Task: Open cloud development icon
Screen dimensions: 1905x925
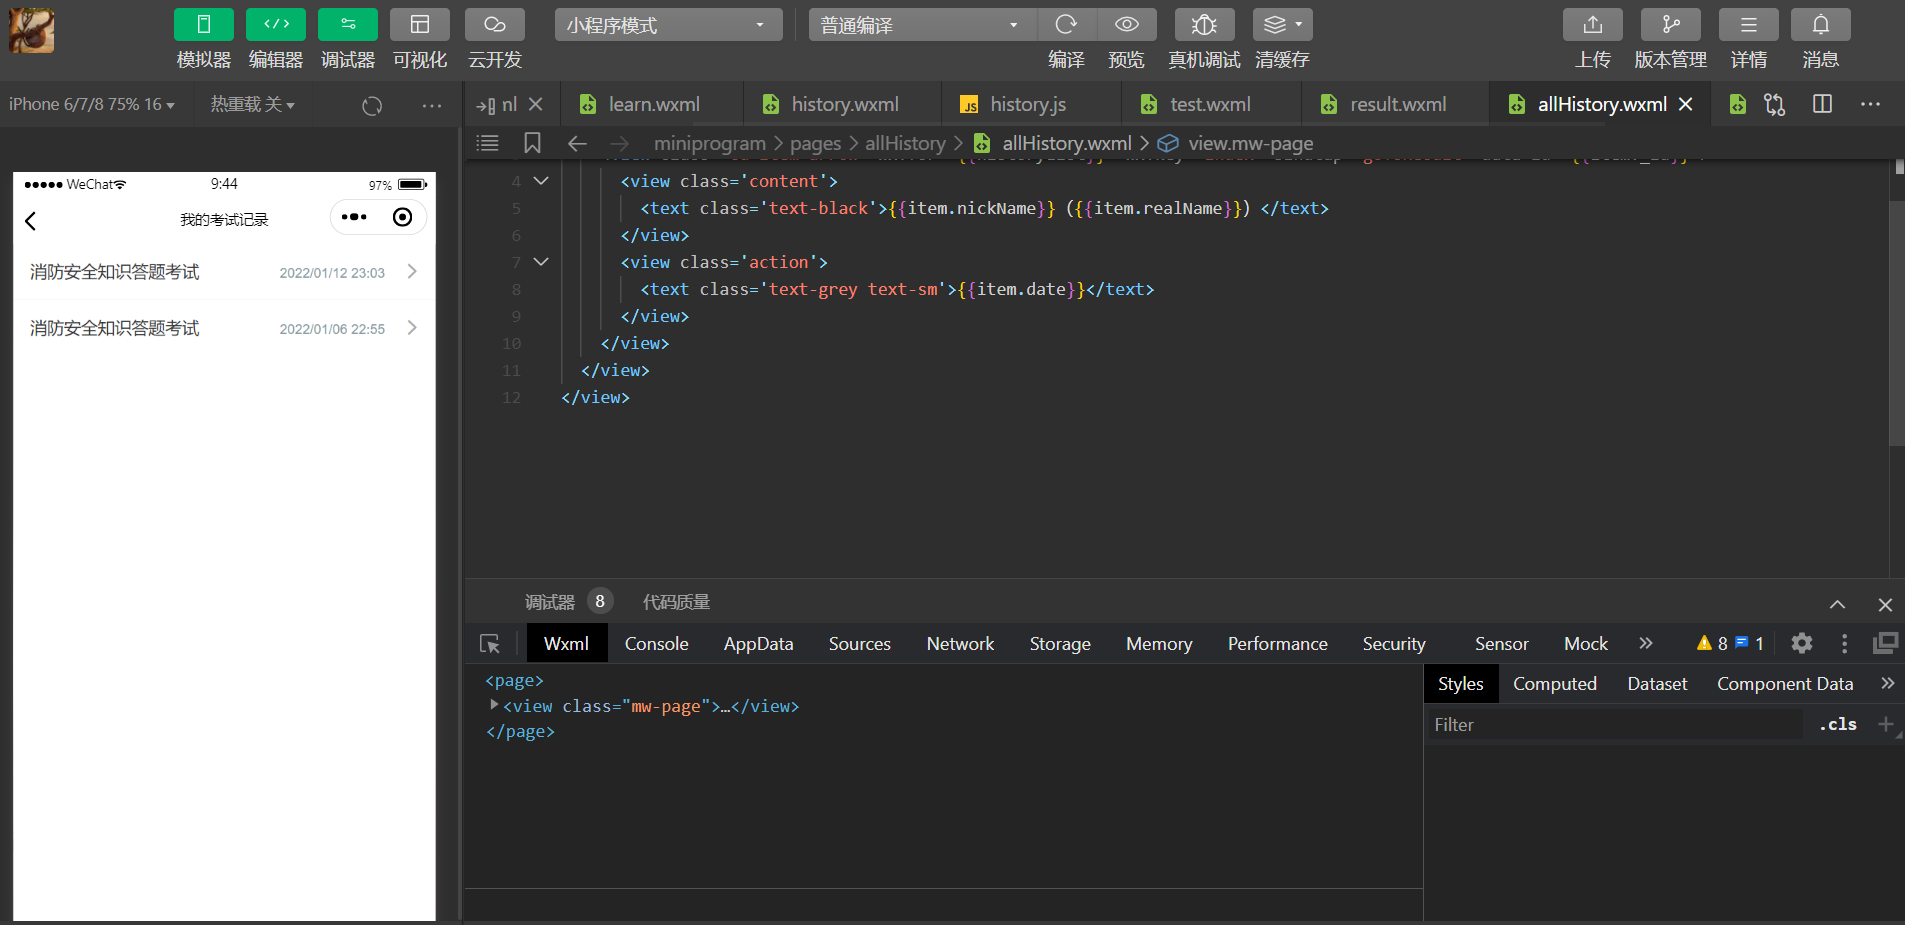Action: click(x=495, y=25)
